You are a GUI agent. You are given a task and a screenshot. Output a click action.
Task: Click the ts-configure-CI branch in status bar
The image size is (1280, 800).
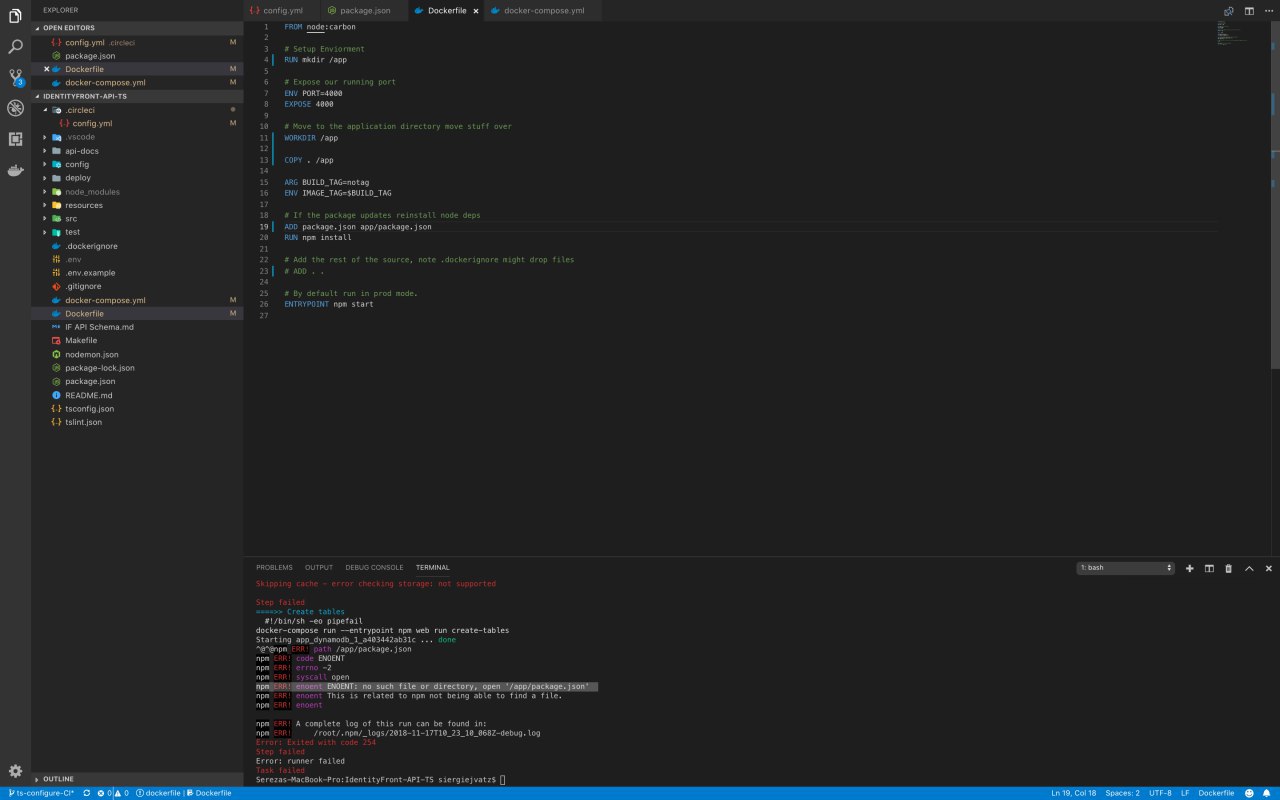pos(40,793)
